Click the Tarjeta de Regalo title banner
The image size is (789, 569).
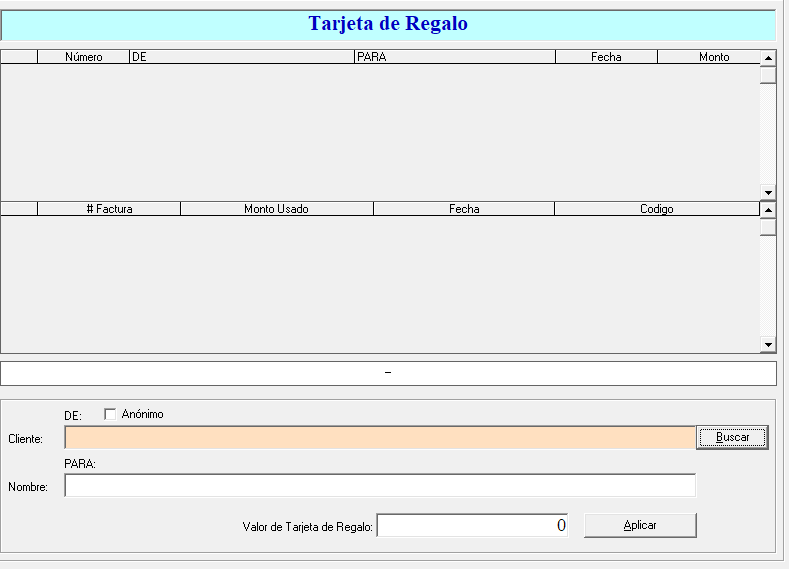click(388, 24)
